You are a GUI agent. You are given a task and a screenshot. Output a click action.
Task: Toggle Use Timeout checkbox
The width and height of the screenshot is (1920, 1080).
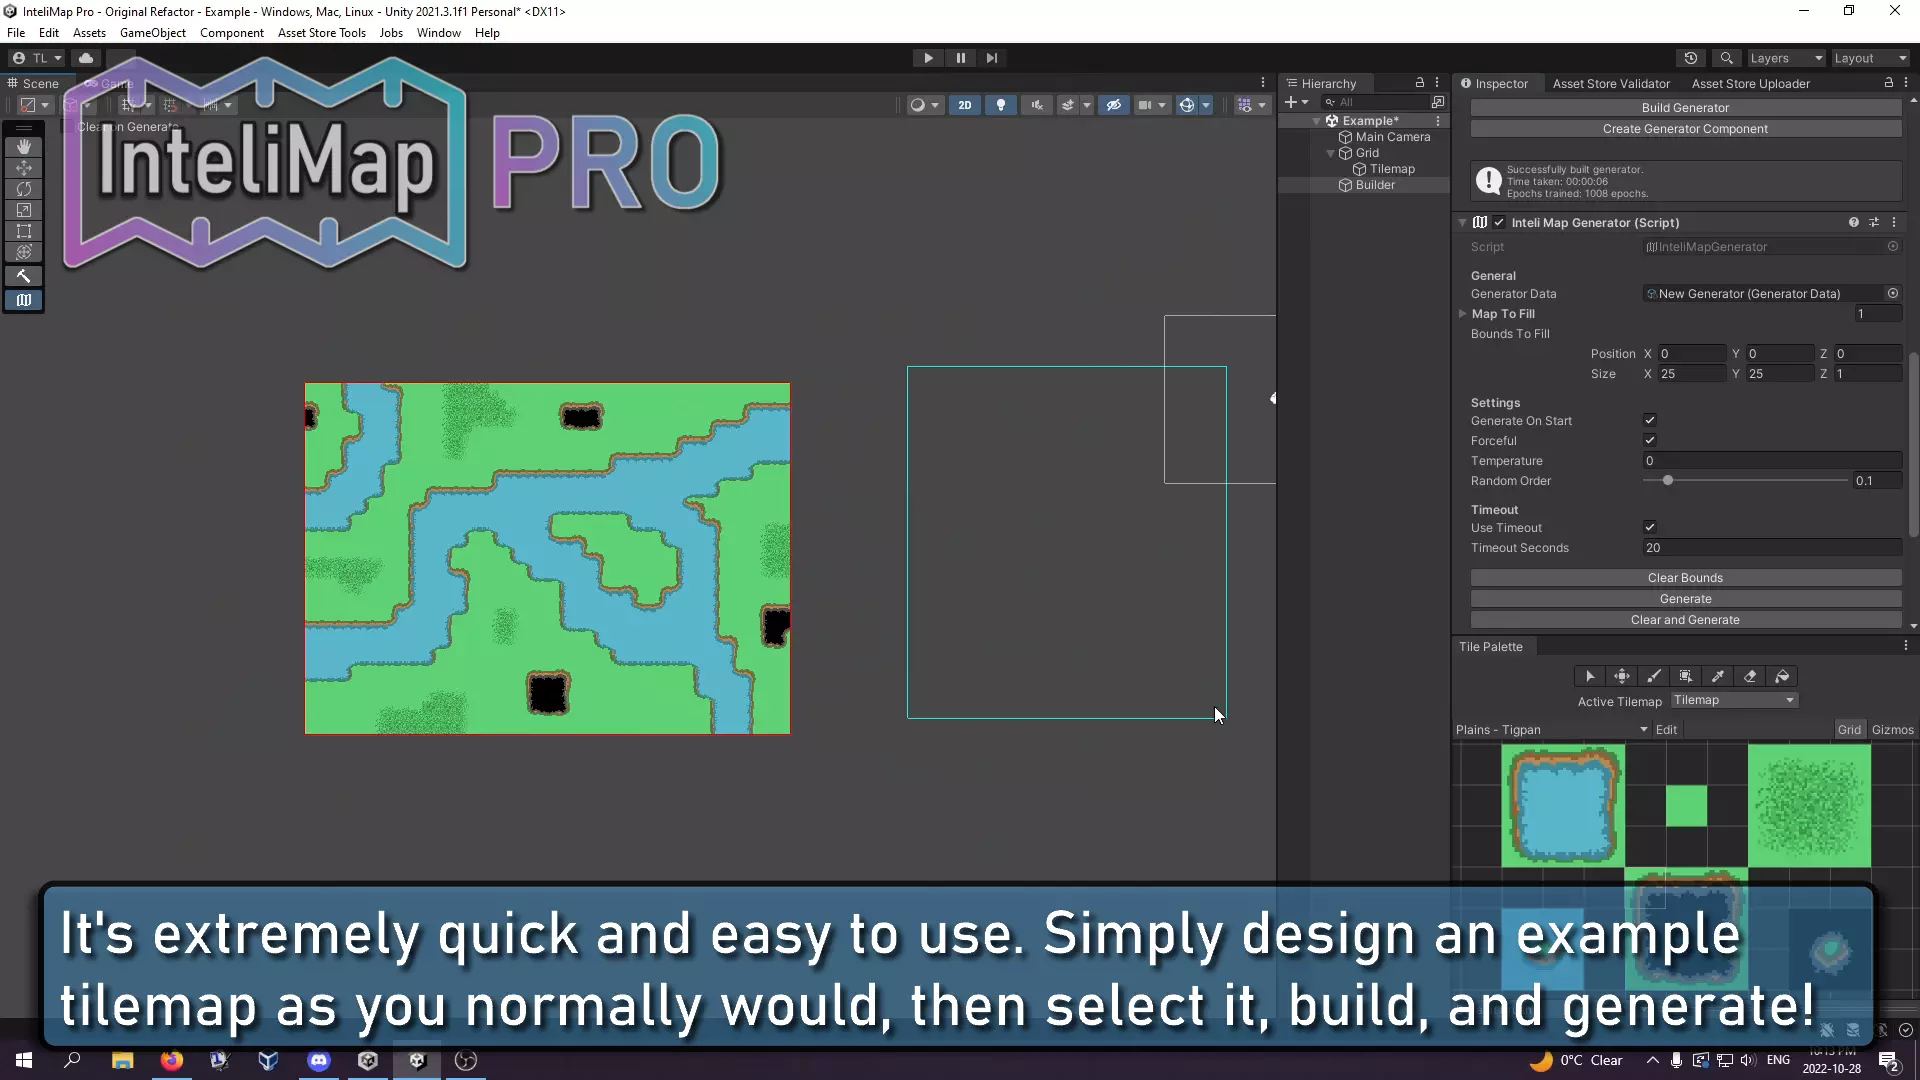(x=1650, y=528)
